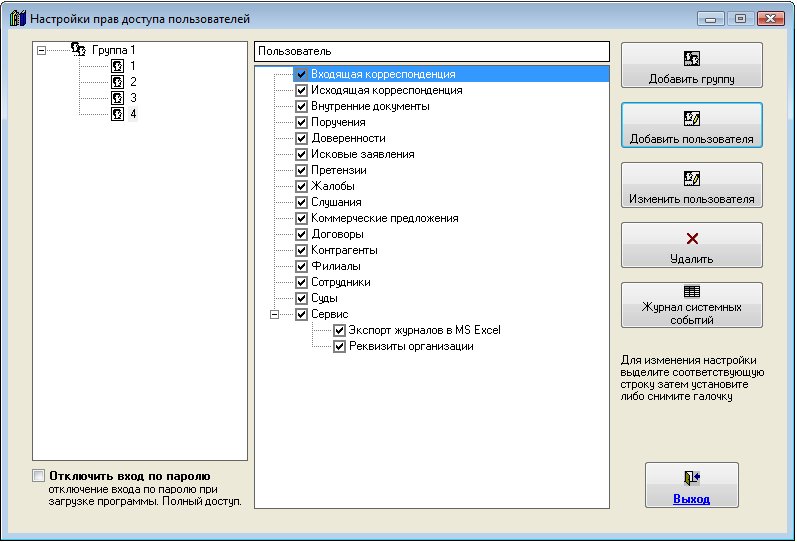Toggle the Претензии checkbox
Image resolution: width=797 pixels, height=542 pixels.
tap(301, 170)
